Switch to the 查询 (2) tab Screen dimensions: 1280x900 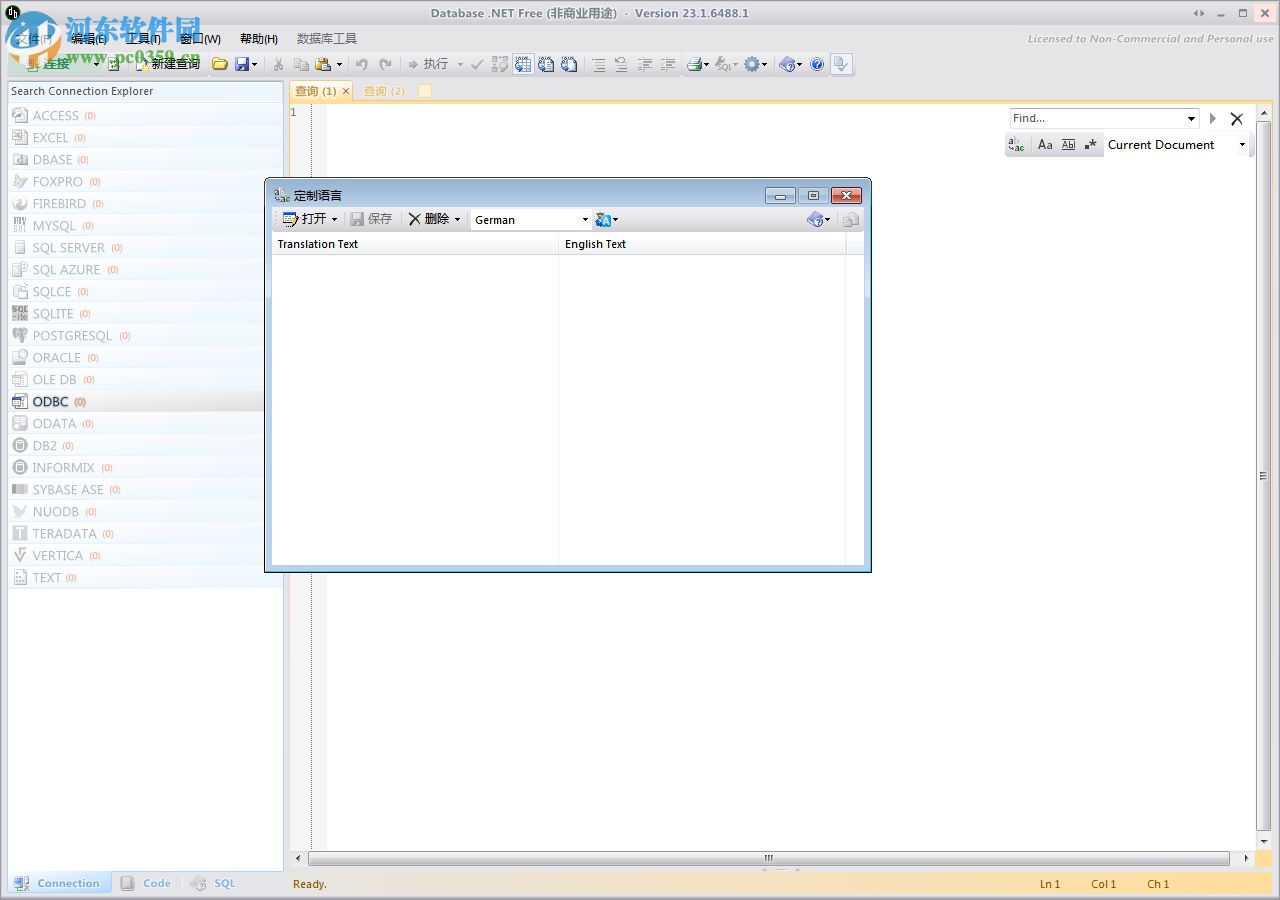[x=384, y=91]
